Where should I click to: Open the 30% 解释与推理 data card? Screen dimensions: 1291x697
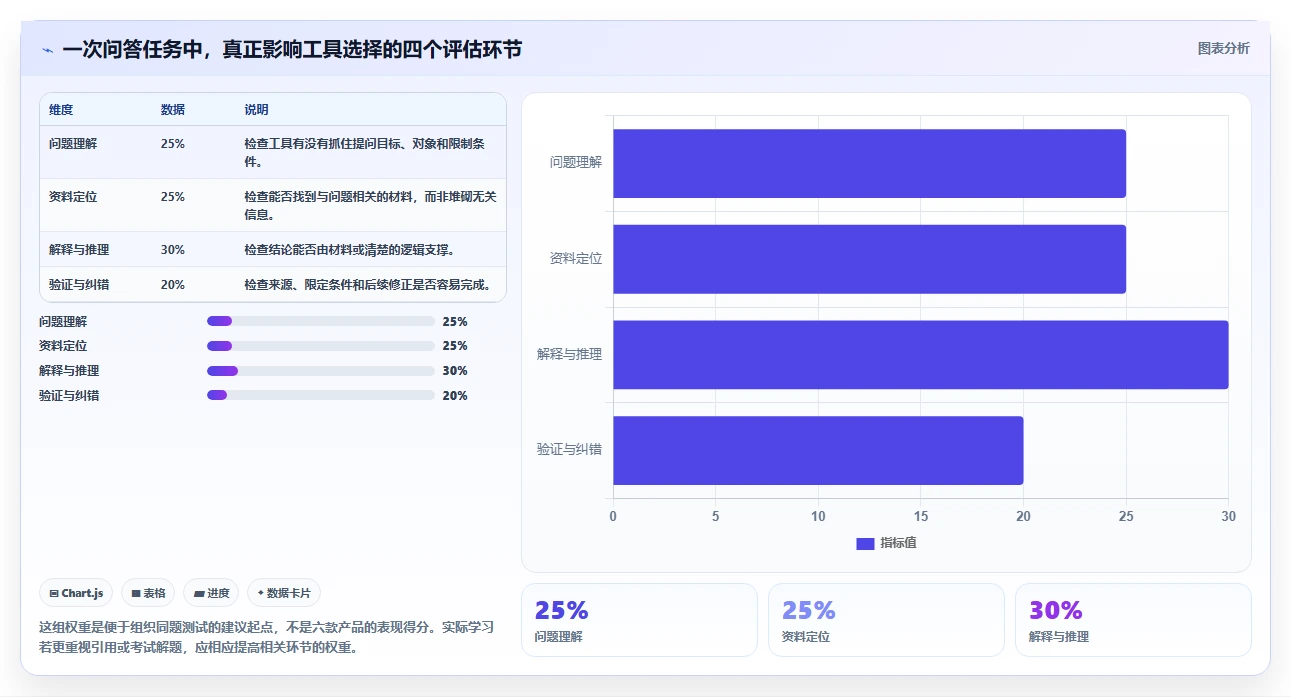click(1133, 620)
